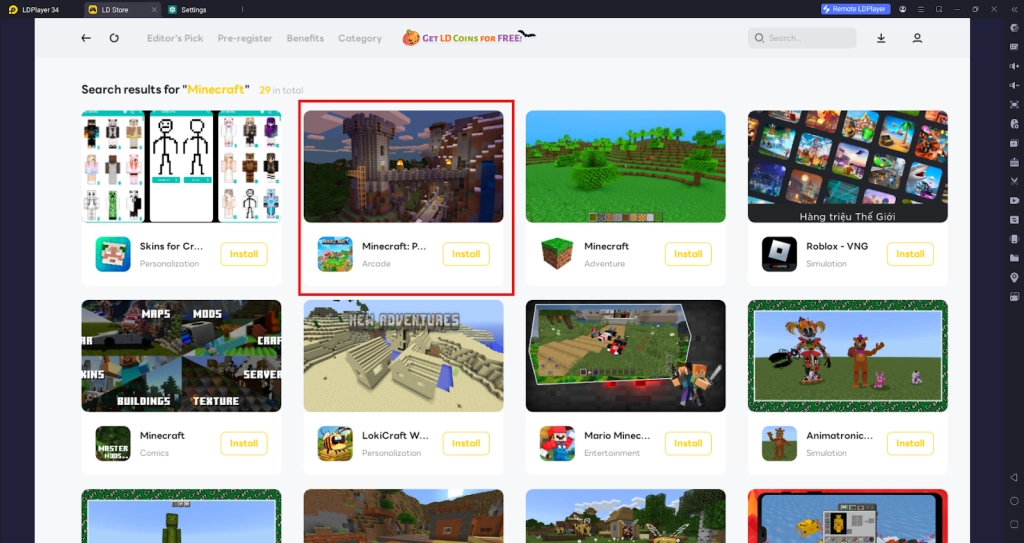
Task: Open the Category section
Action: point(360,38)
